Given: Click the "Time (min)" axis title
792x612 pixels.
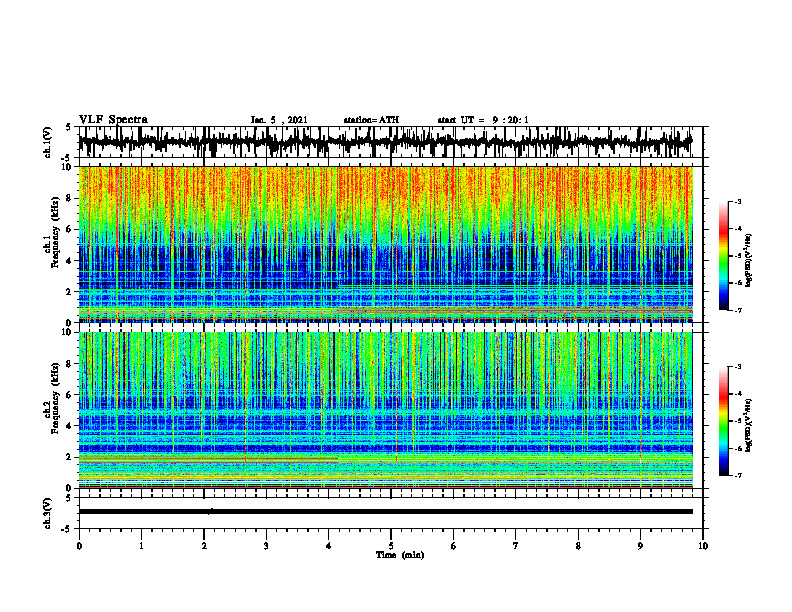Looking at the screenshot, I should point(400,555).
